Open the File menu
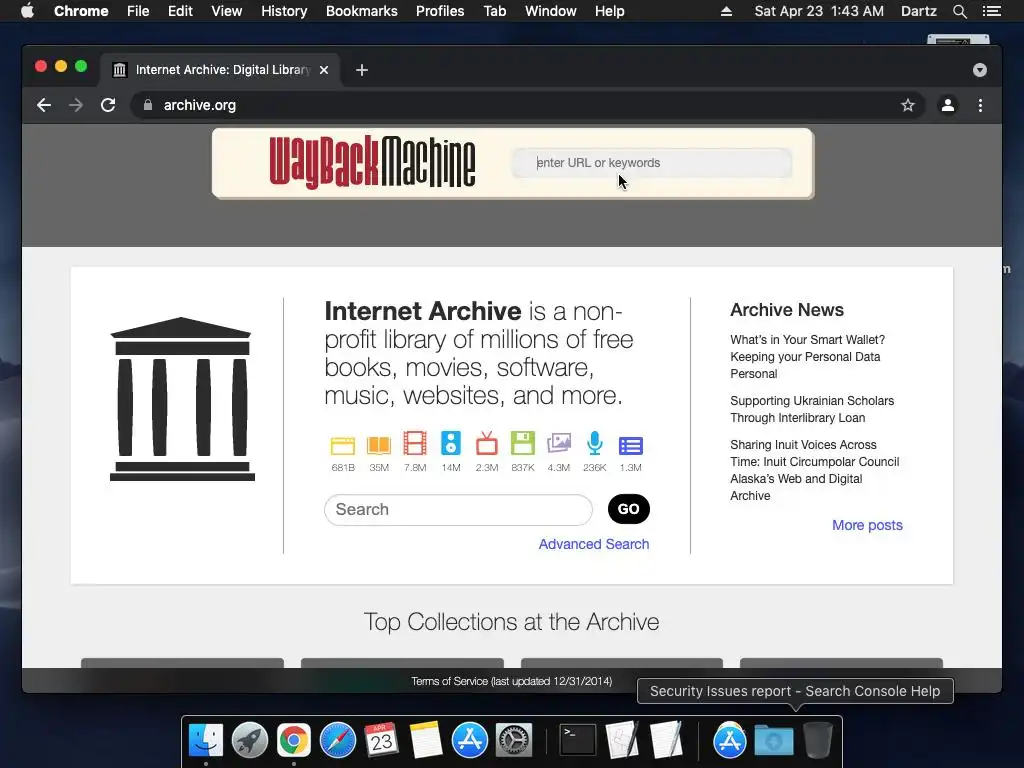Screen dimensions: 1024x768 click(x=138, y=11)
